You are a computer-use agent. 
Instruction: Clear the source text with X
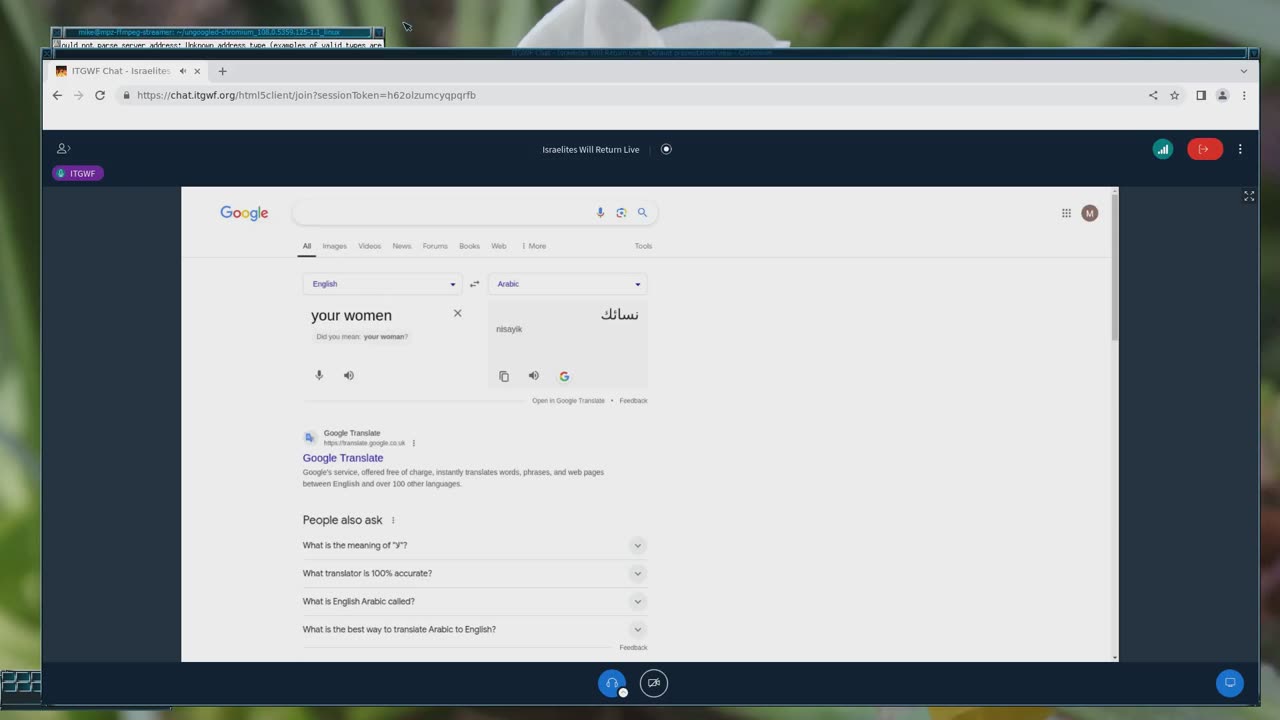click(458, 313)
